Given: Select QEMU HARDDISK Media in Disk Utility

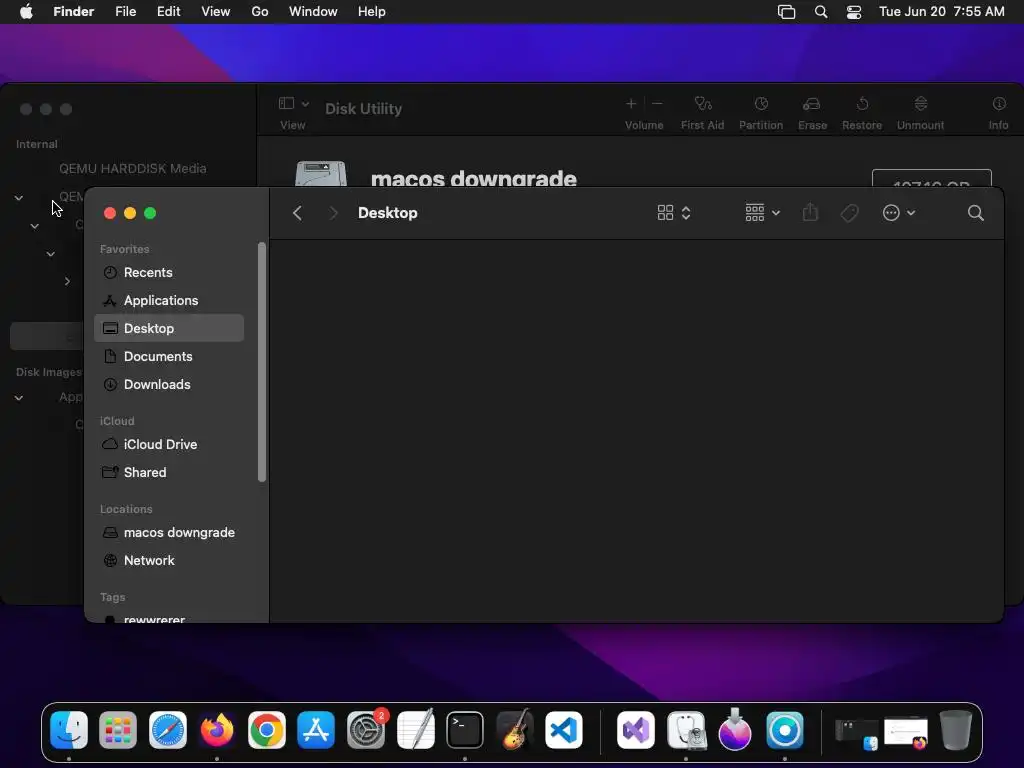Looking at the screenshot, I should [x=133, y=168].
